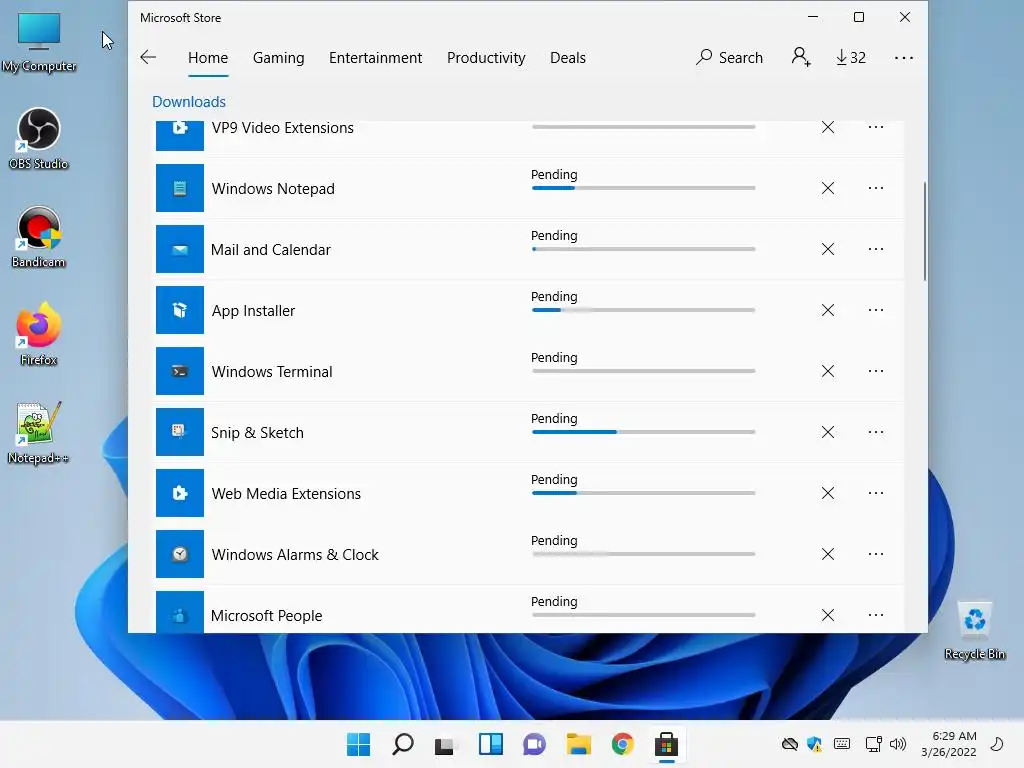1024x768 pixels.
Task: Cancel the Windows Alarms & Clock download
Action: coord(827,554)
